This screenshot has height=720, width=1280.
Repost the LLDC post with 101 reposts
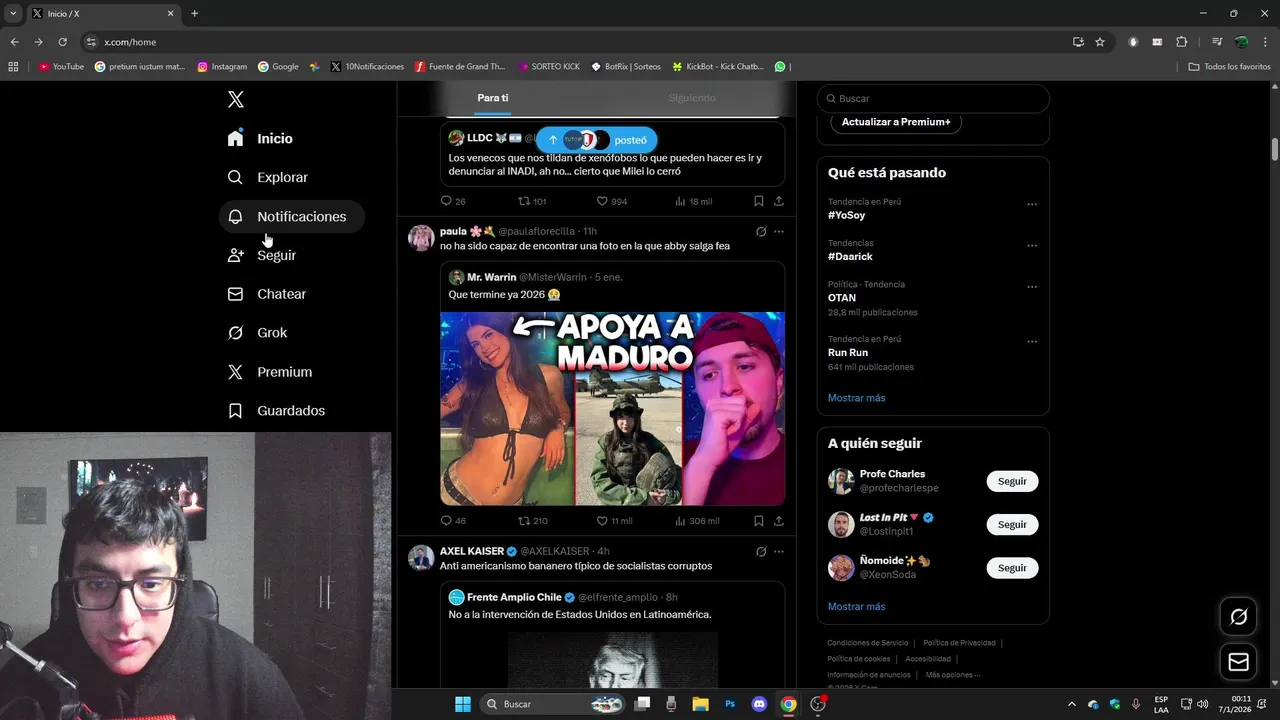tap(532, 201)
